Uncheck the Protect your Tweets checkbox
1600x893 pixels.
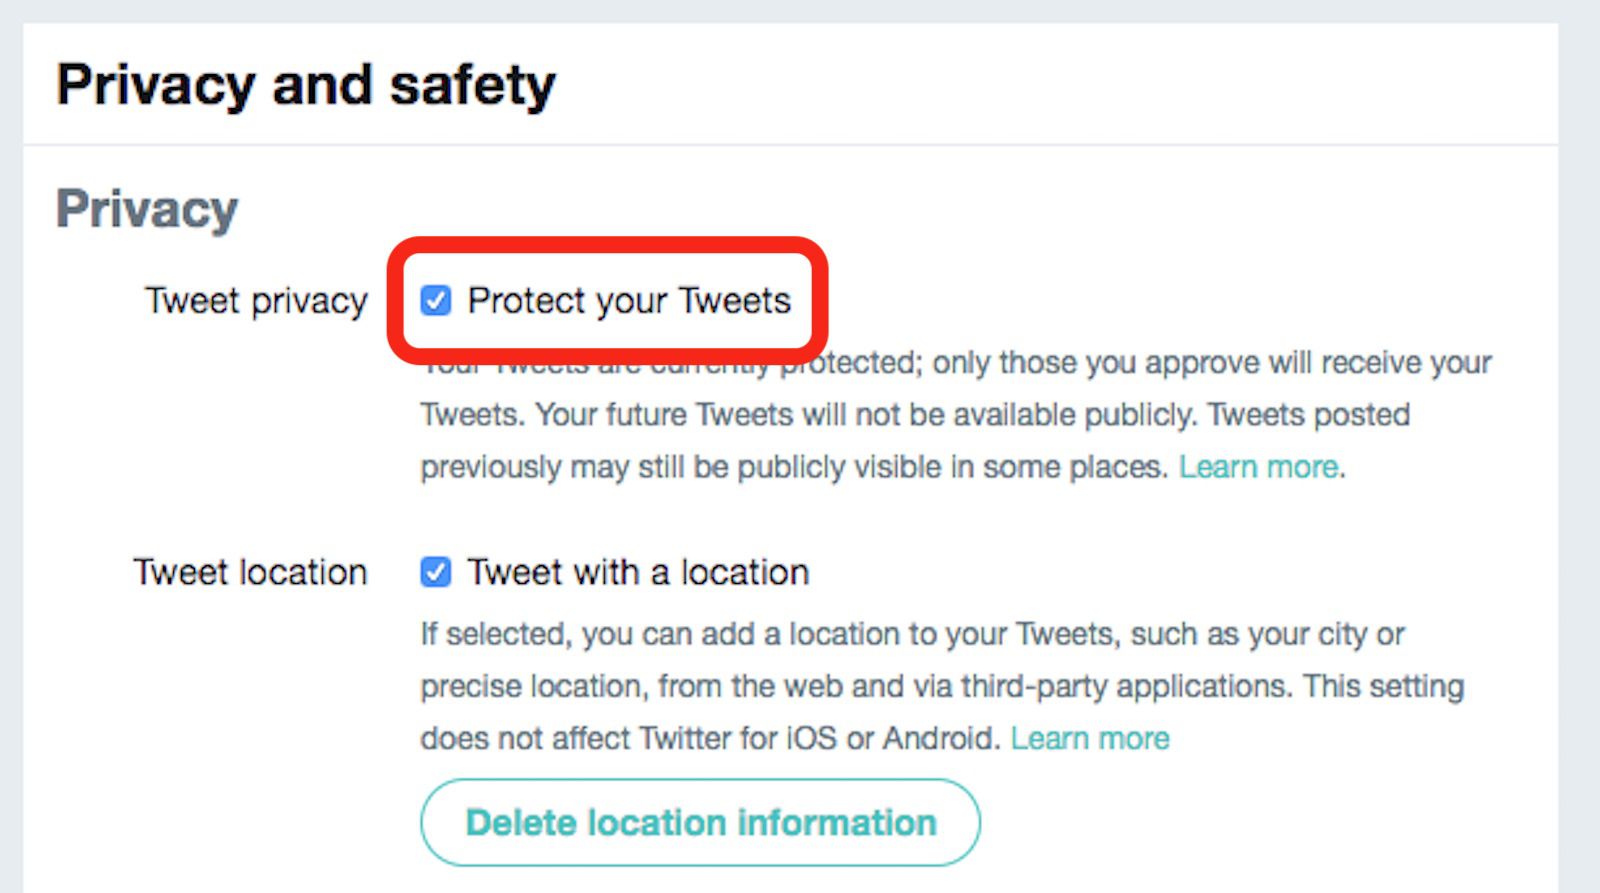[x=436, y=300]
